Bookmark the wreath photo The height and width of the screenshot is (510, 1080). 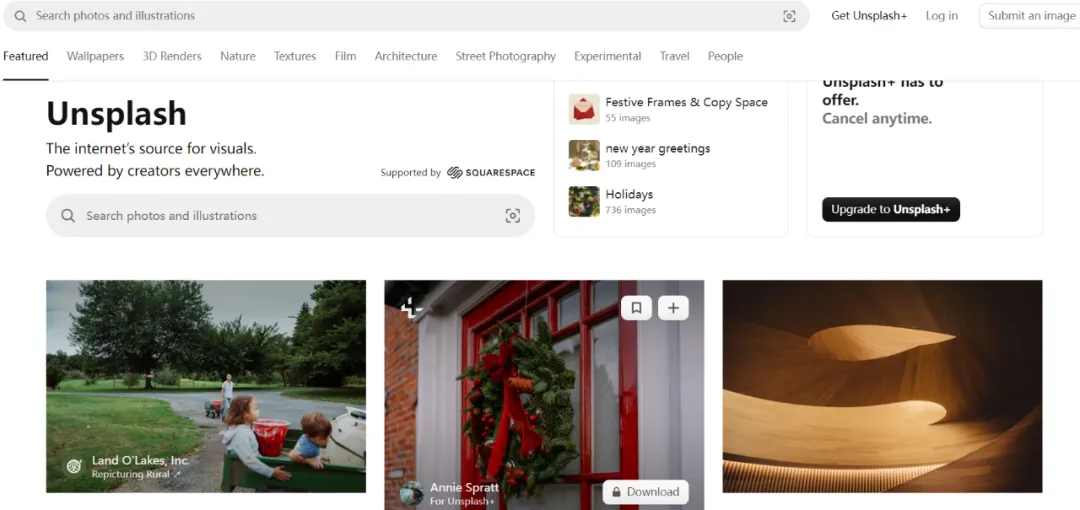pyautogui.click(x=636, y=308)
